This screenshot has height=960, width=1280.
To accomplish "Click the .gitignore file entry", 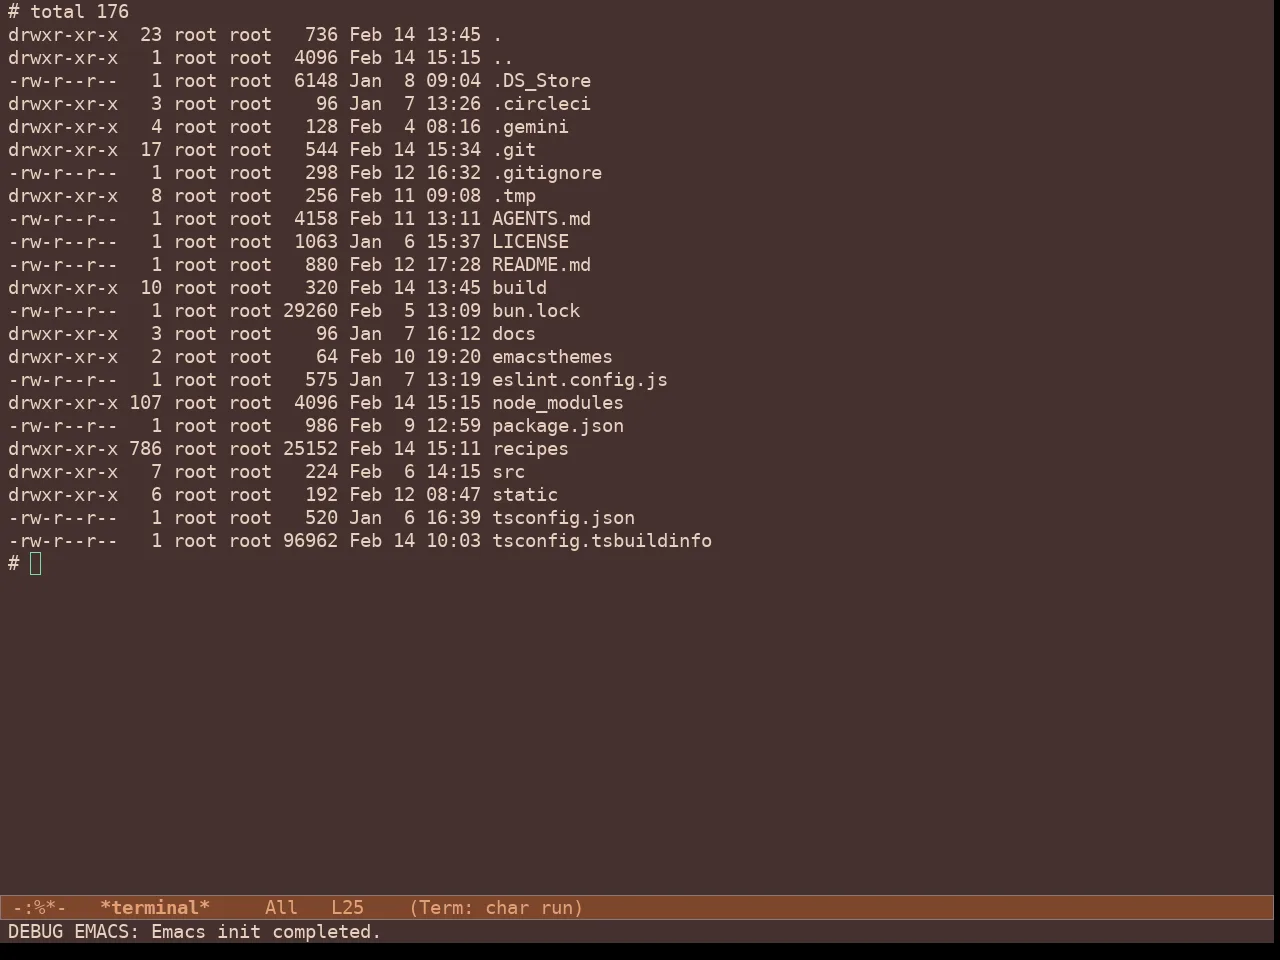I will click(x=547, y=173).
